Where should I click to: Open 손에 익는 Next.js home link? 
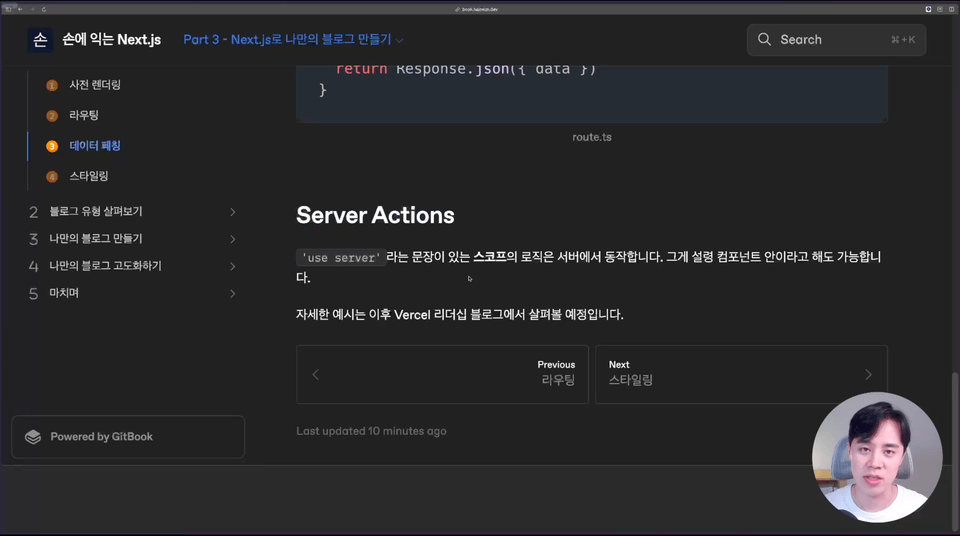point(111,40)
